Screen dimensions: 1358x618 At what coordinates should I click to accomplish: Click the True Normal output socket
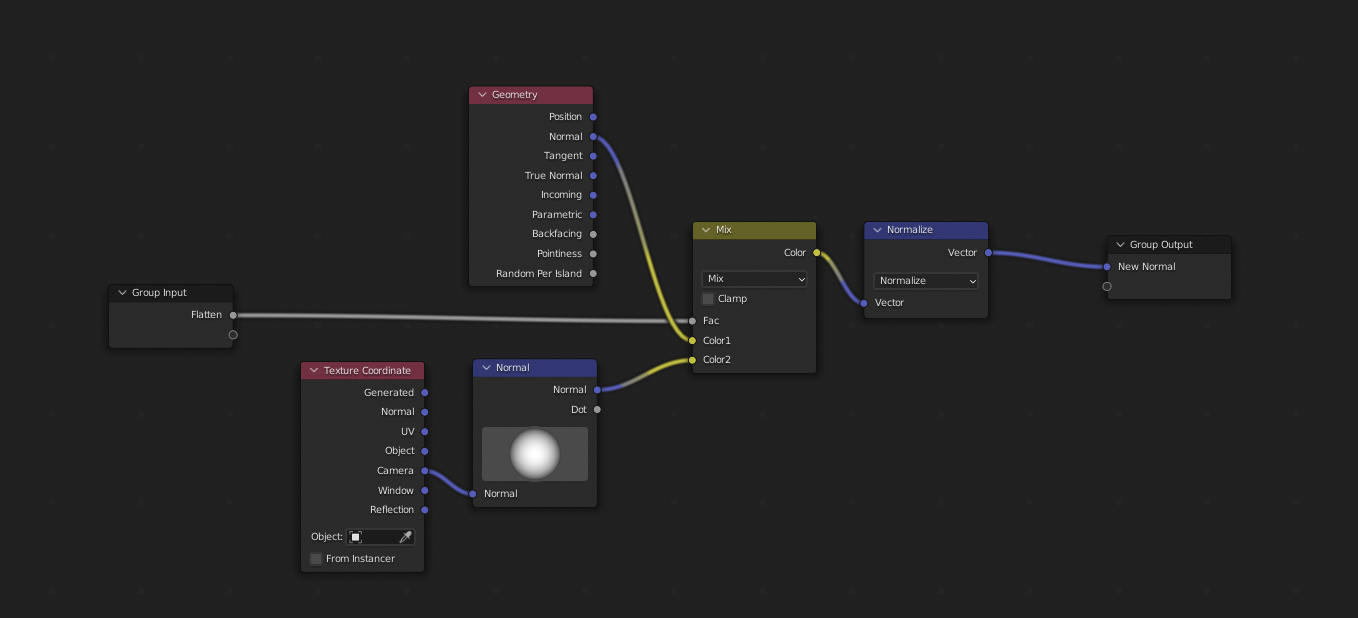click(x=593, y=176)
